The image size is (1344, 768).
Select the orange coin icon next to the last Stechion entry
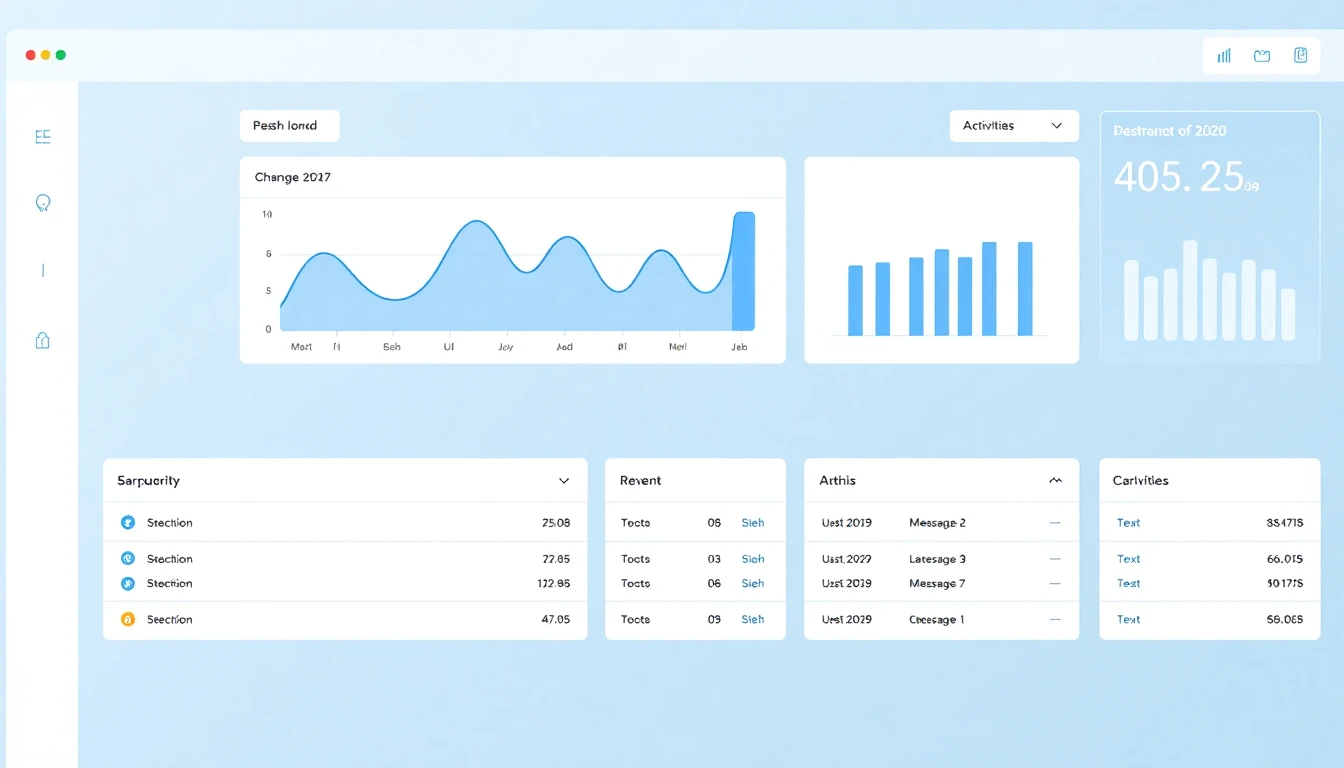(x=128, y=619)
